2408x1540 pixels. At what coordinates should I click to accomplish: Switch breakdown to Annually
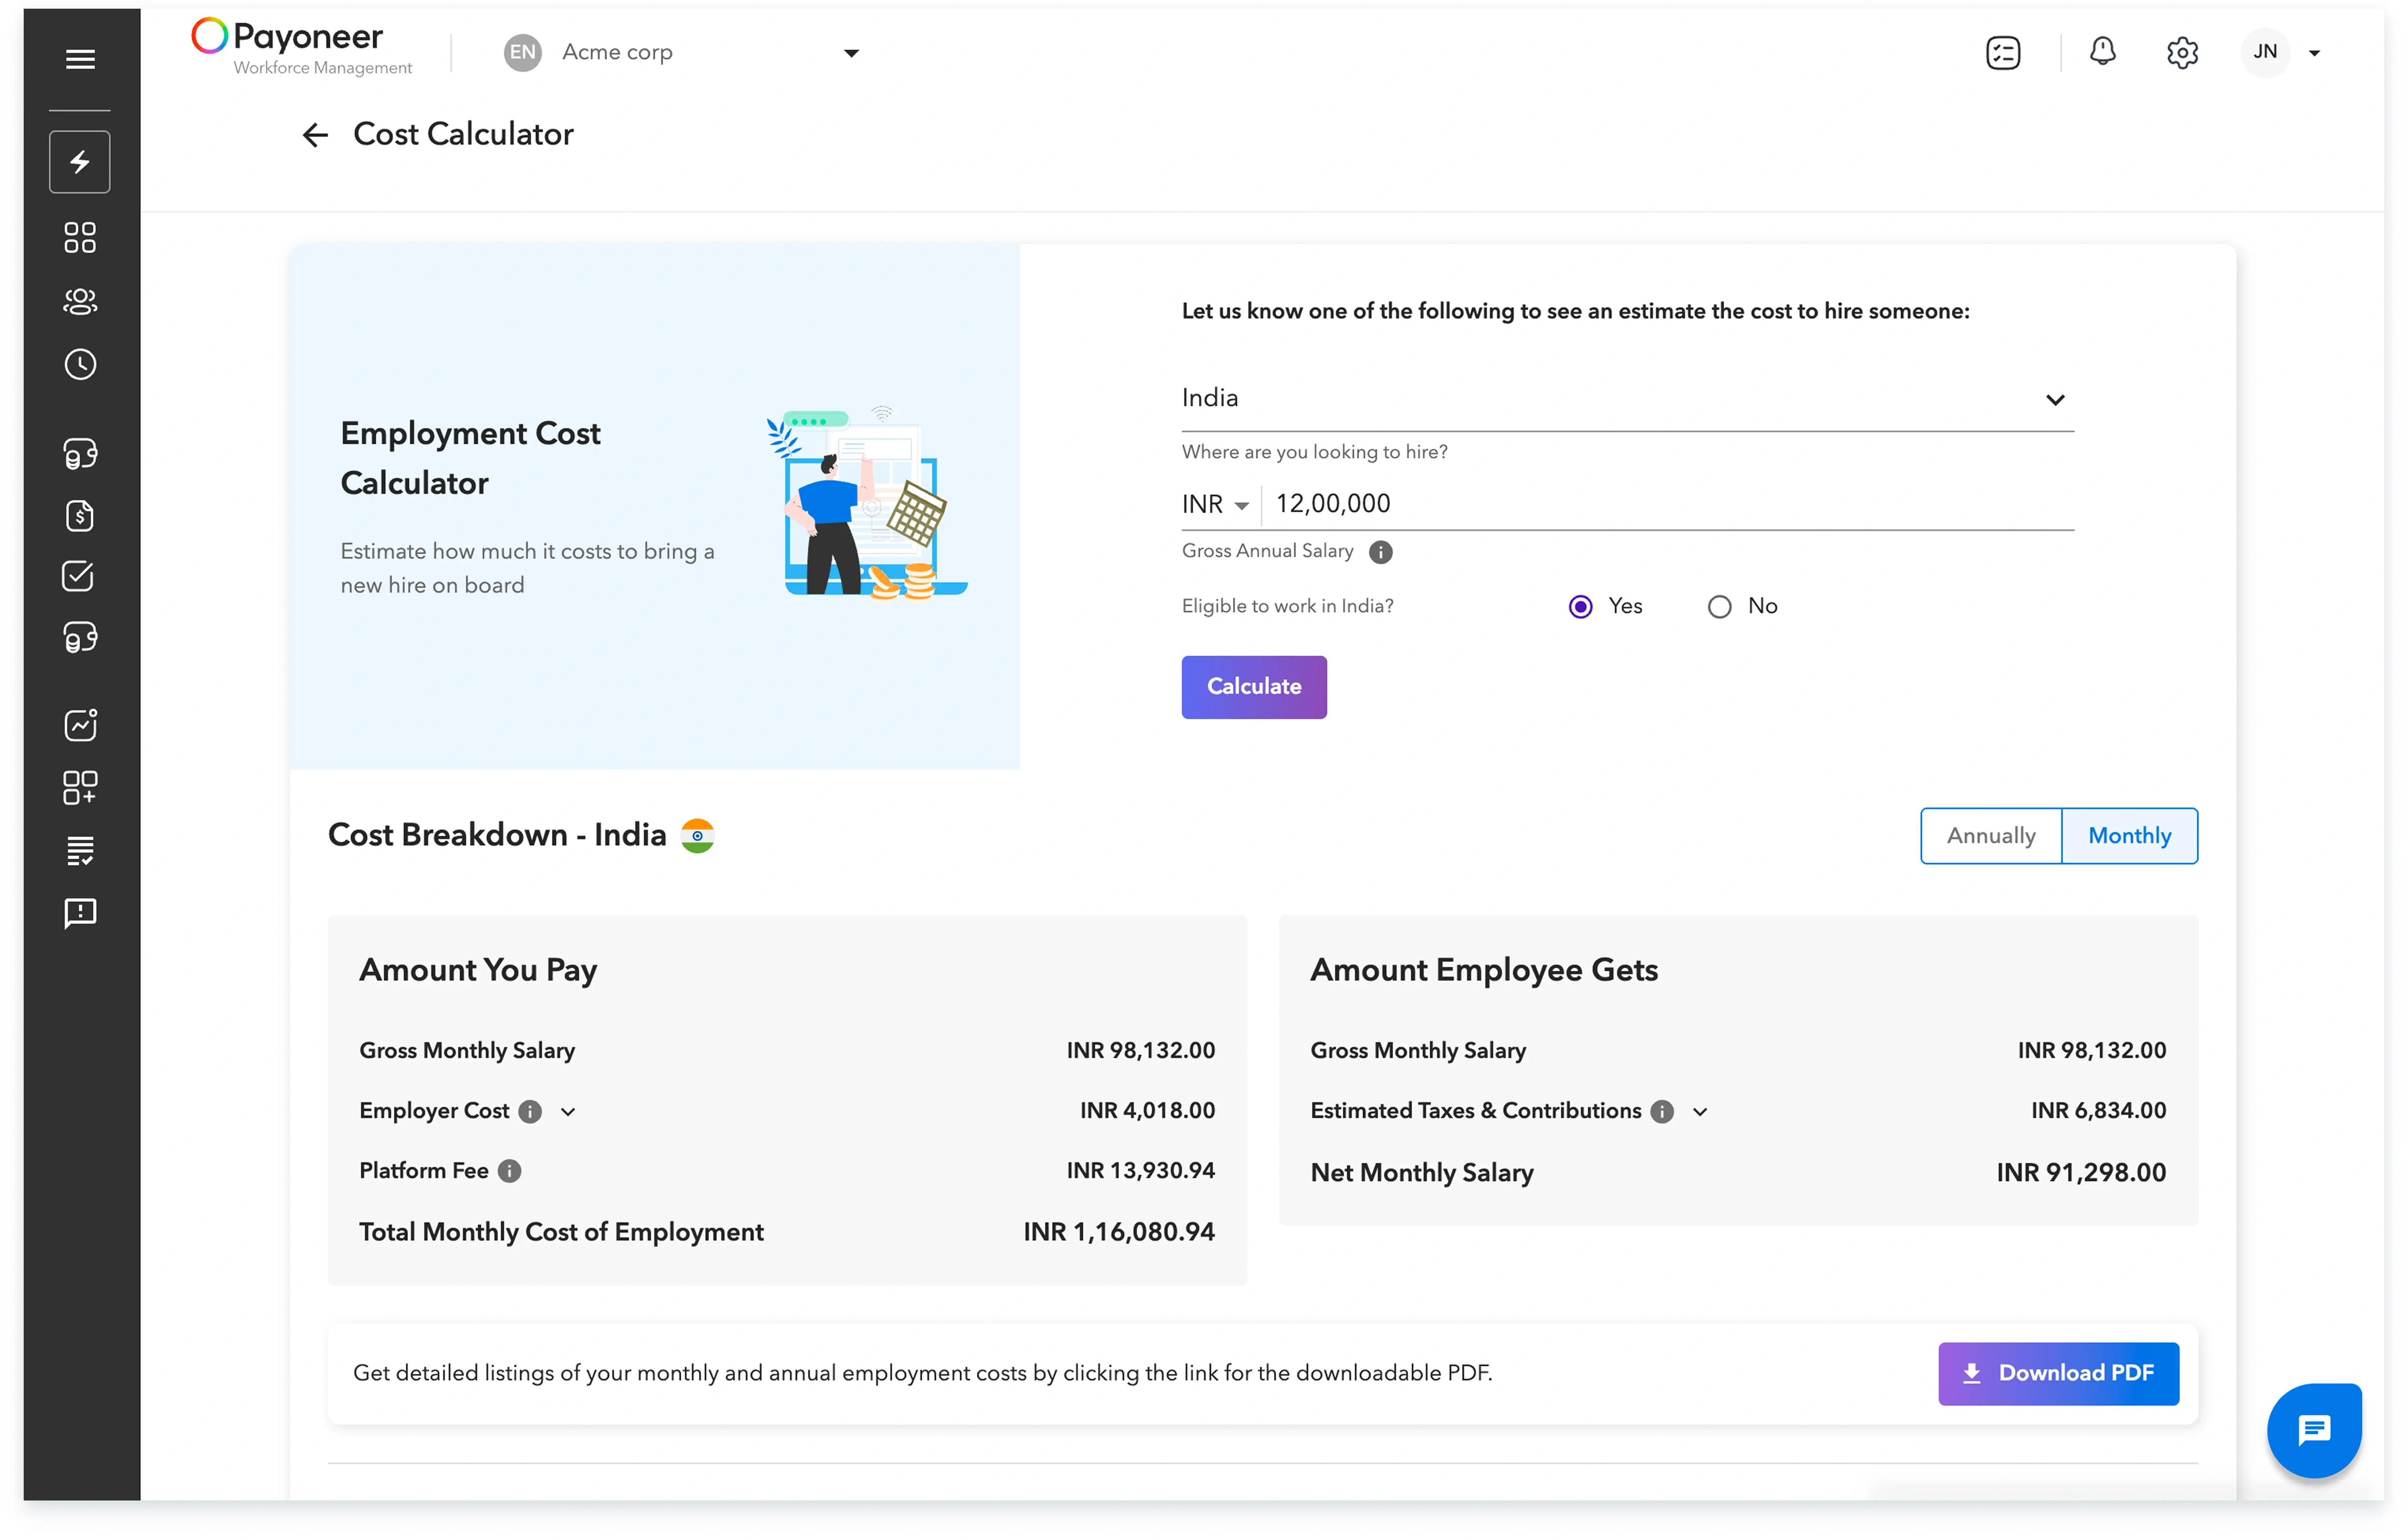1990,836
